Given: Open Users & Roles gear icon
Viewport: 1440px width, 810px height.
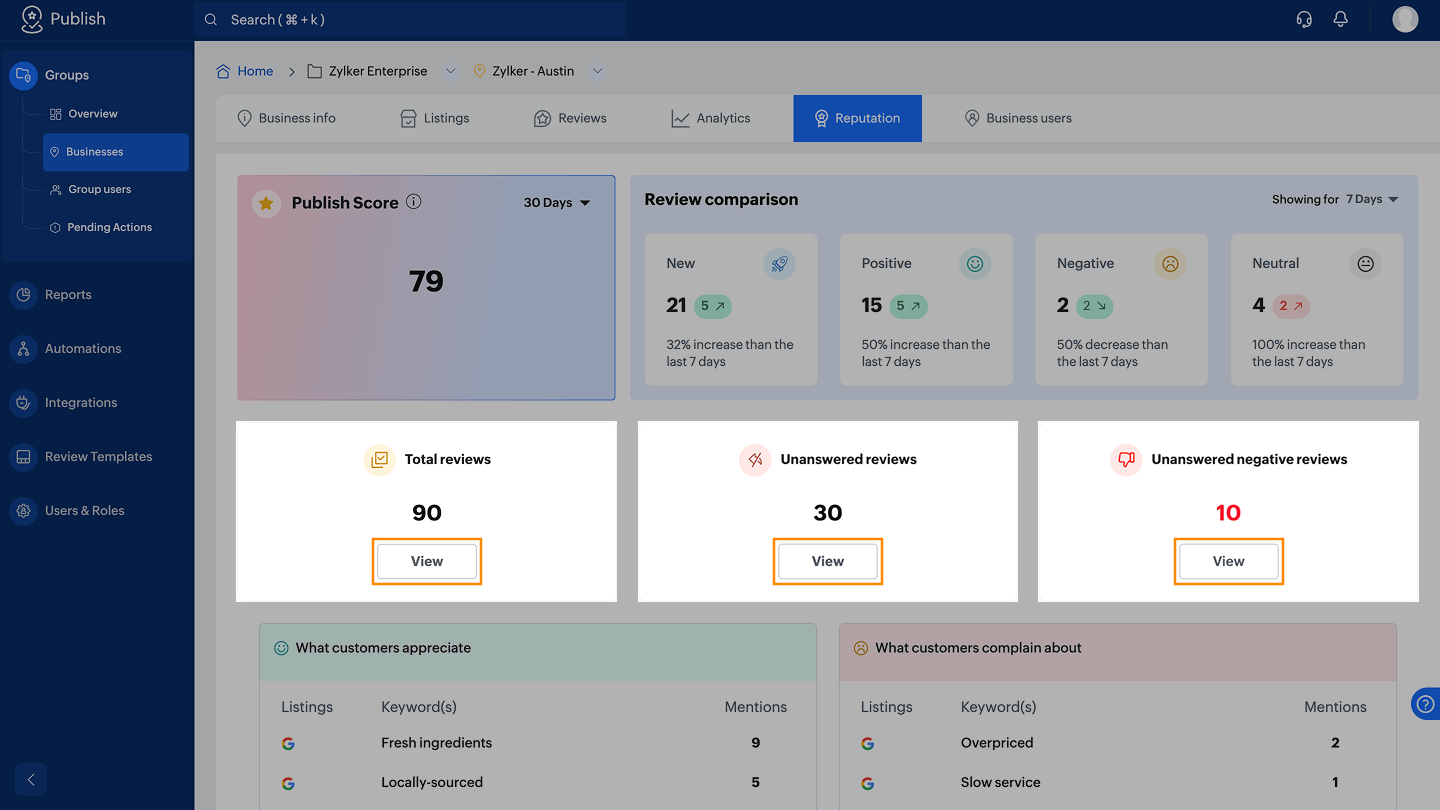Looking at the screenshot, I should pyautogui.click(x=23, y=511).
